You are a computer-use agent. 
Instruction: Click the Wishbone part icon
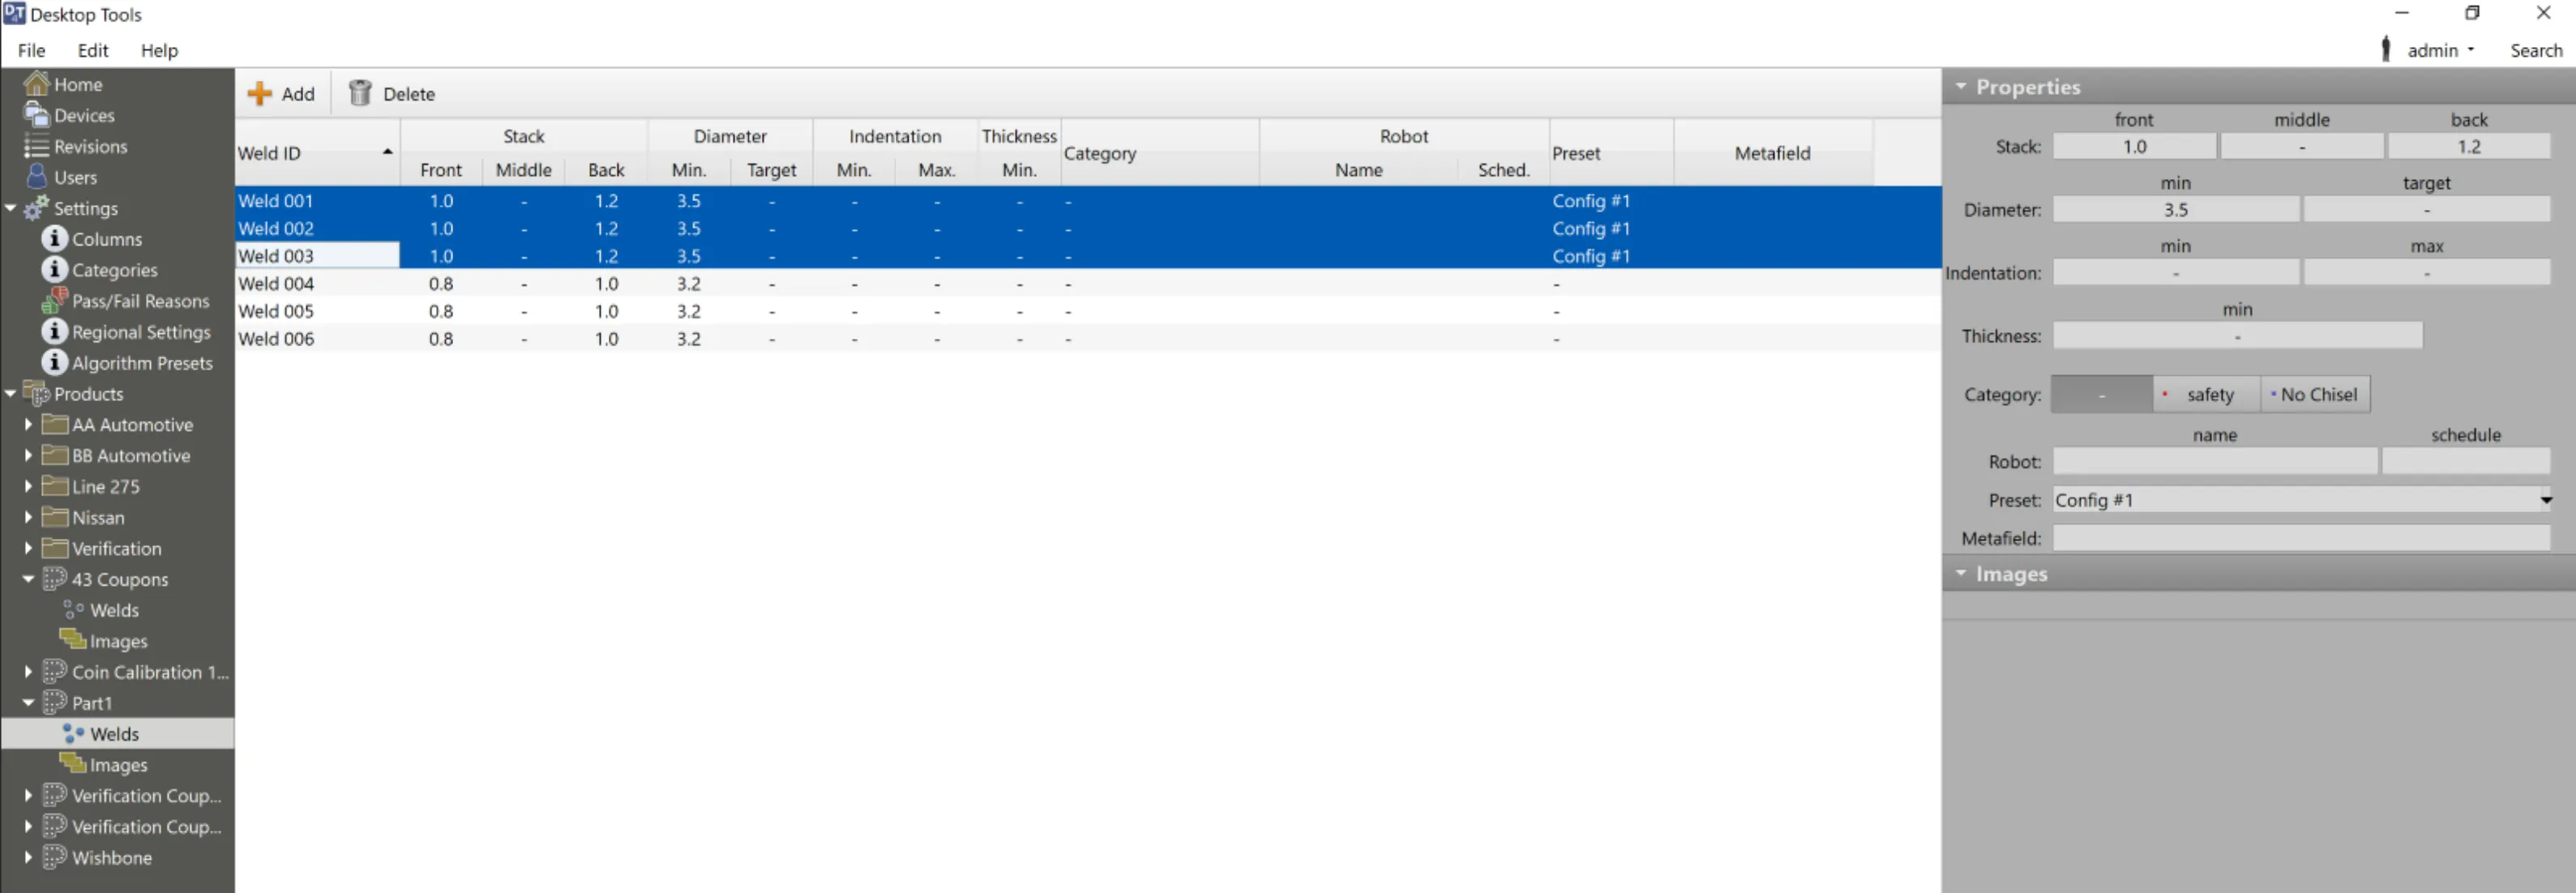[55, 857]
